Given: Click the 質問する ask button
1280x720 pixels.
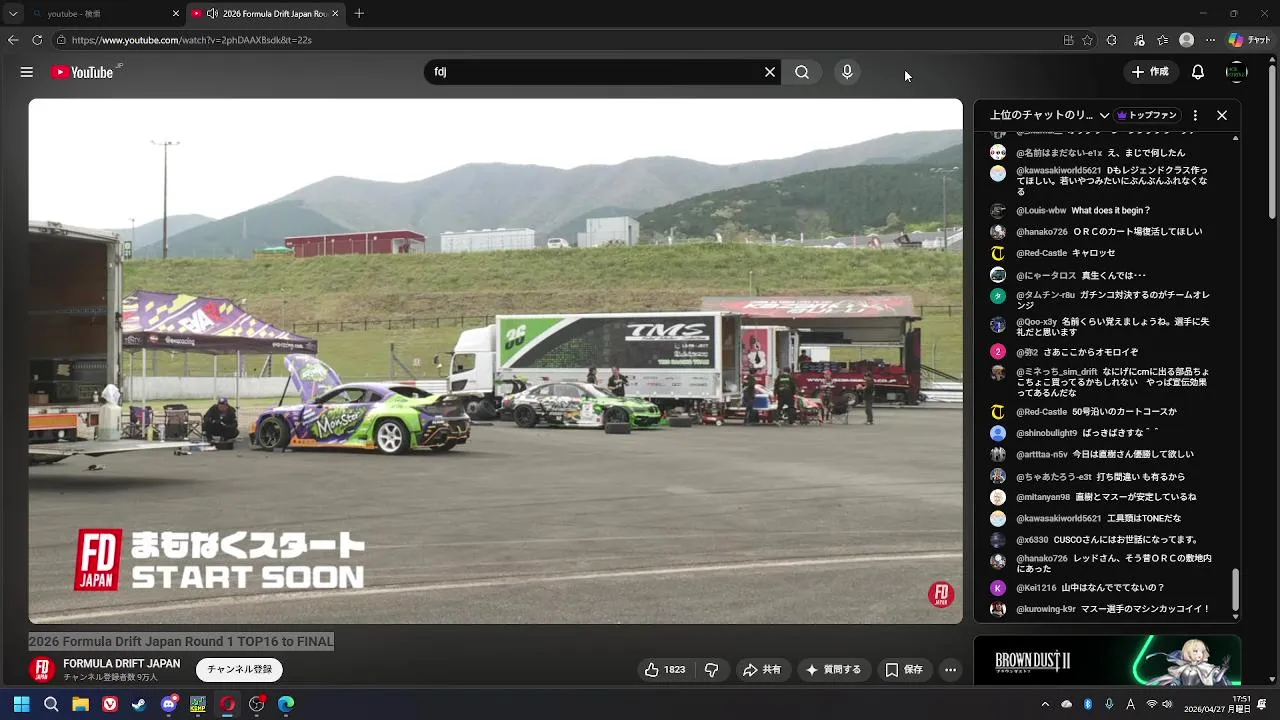Looking at the screenshot, I should (x=833, y=670).
